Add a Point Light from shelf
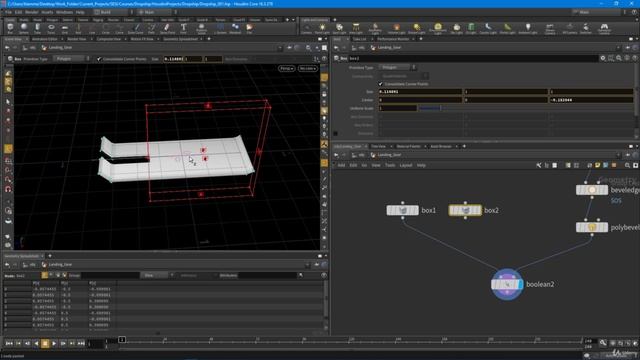 tap(322, 29)
